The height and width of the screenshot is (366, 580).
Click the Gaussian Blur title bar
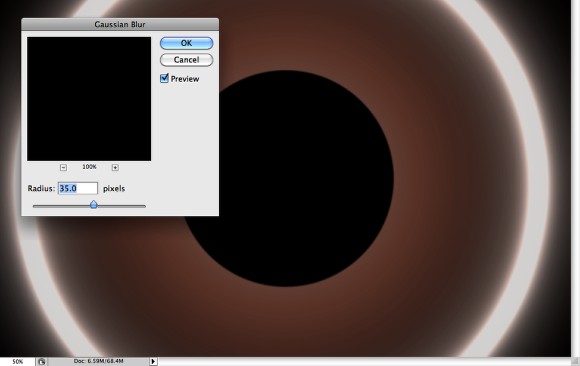(x=120, y=24)
